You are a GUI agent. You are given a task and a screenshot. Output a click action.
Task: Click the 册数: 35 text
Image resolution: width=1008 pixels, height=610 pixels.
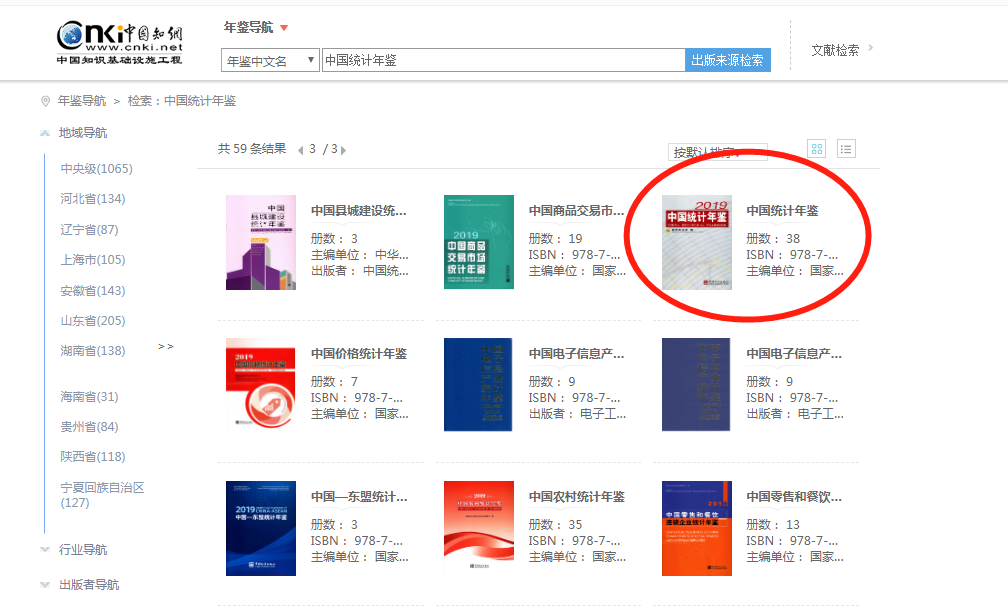[555, 525]
